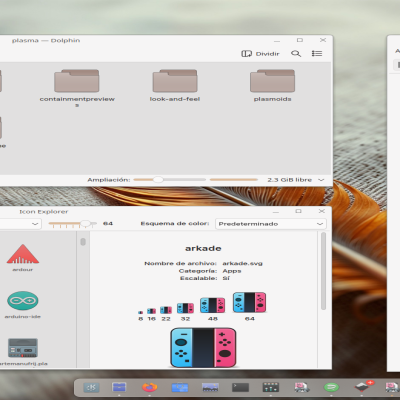Select the plasmoids folder
This screenshot has height=400, width=400.
point(272,85)
